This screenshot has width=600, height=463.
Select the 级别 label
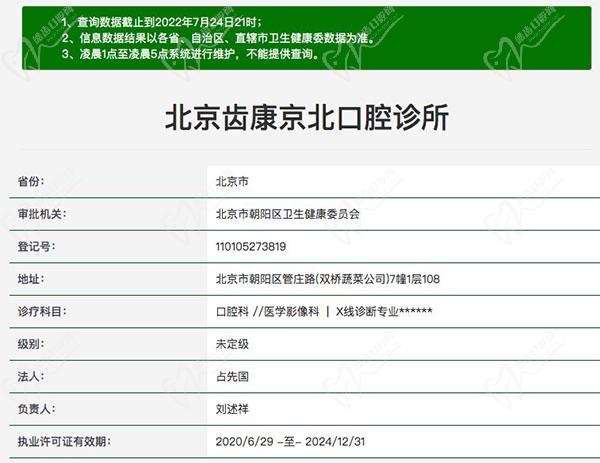31,344
